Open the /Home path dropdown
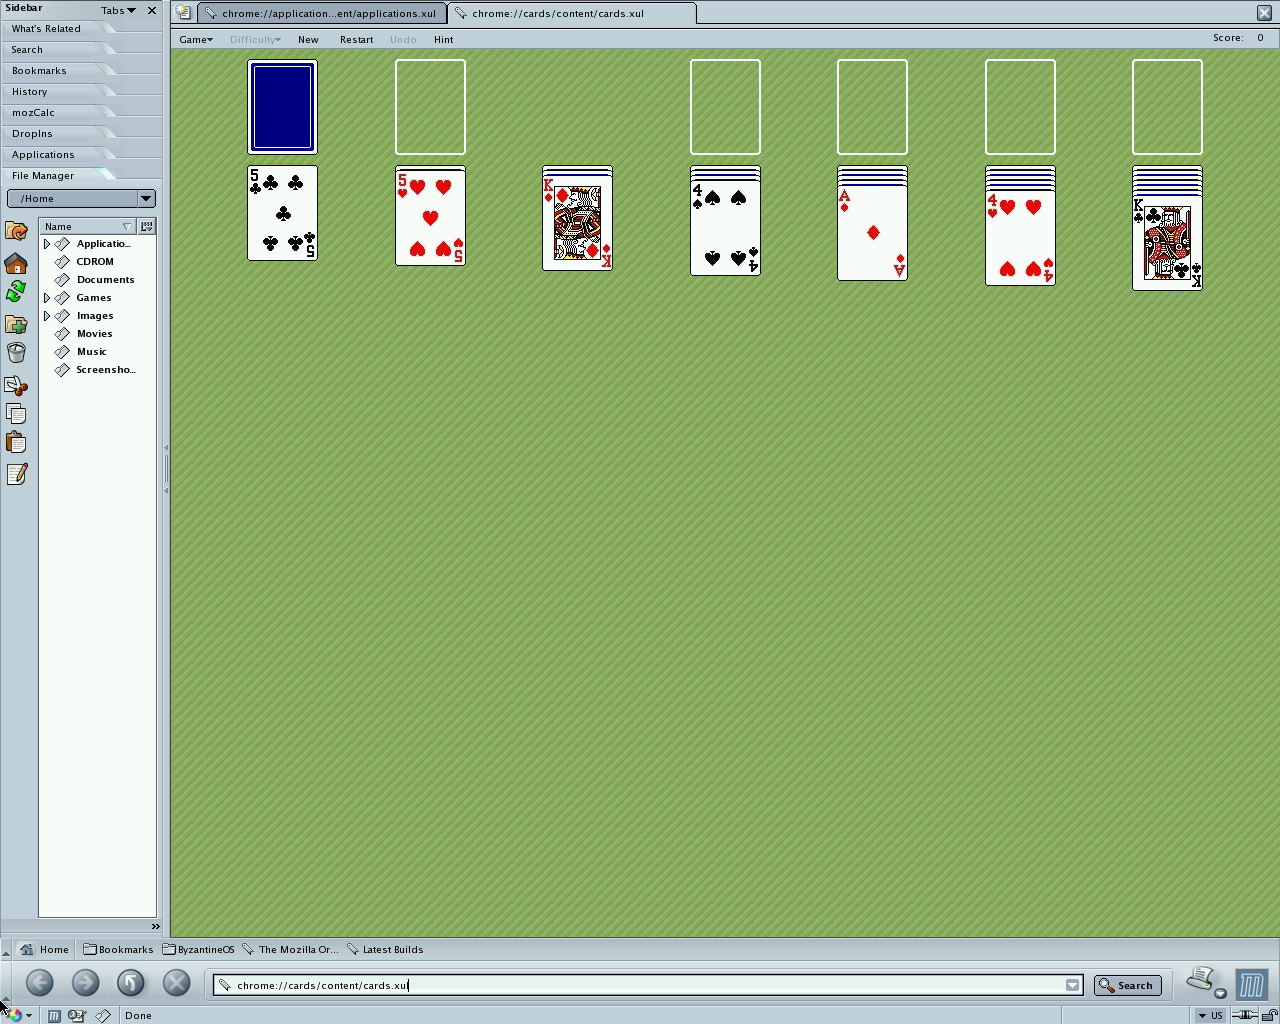This screenshot has height=1024, width=1280. (x=146, y=198)
